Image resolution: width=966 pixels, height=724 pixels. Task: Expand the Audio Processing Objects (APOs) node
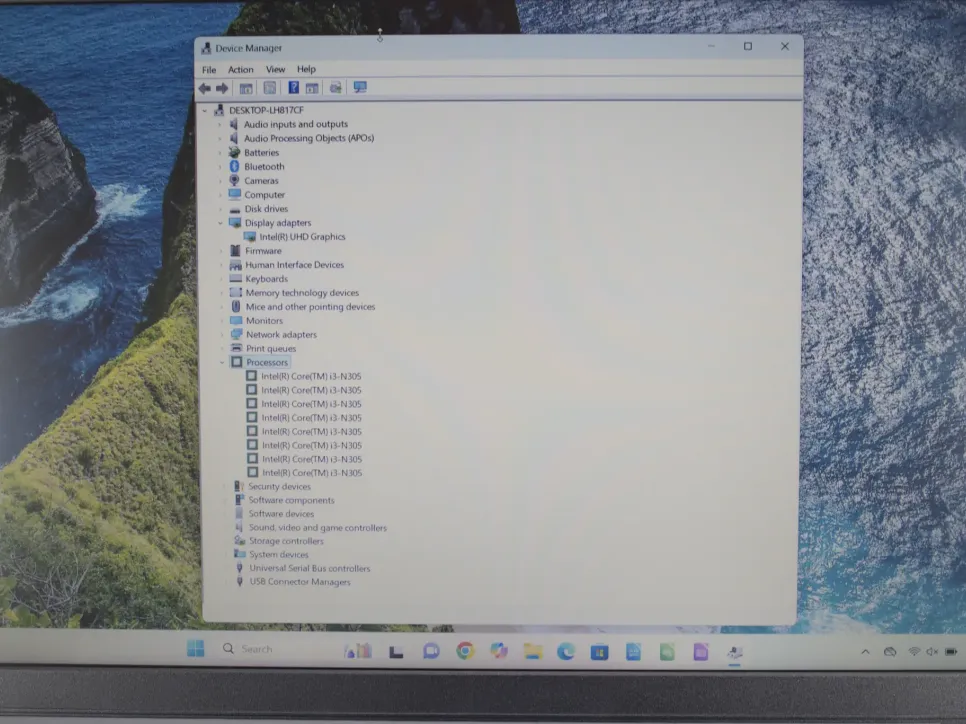point(219,139)
